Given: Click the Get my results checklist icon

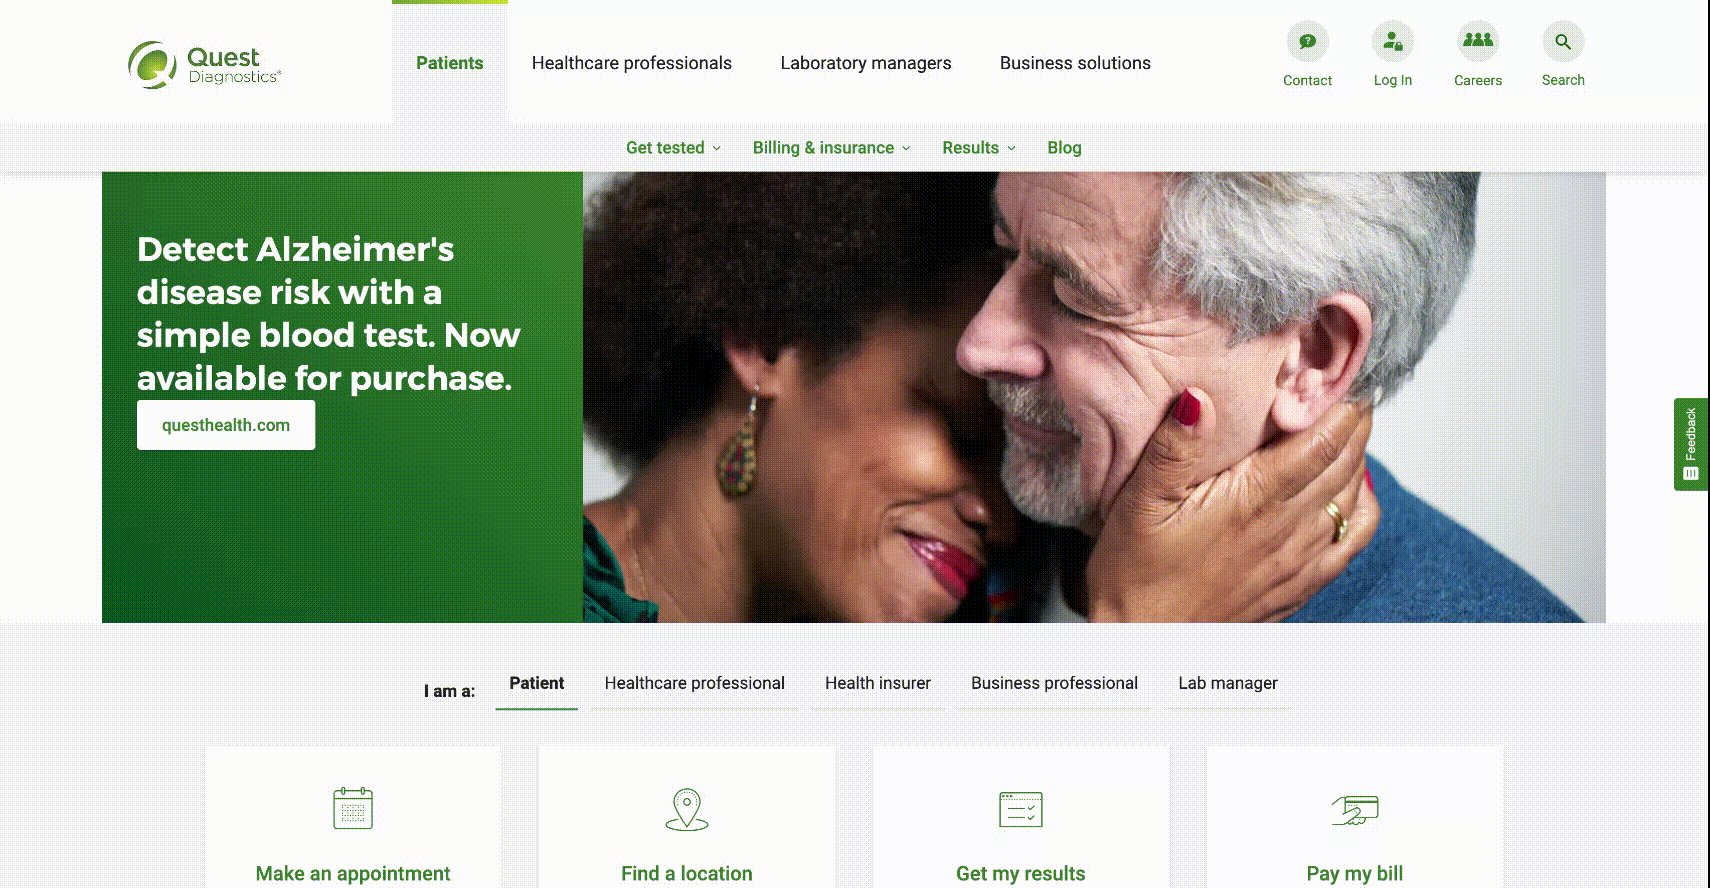Looking at the screenshot, I should [1021, 809].
